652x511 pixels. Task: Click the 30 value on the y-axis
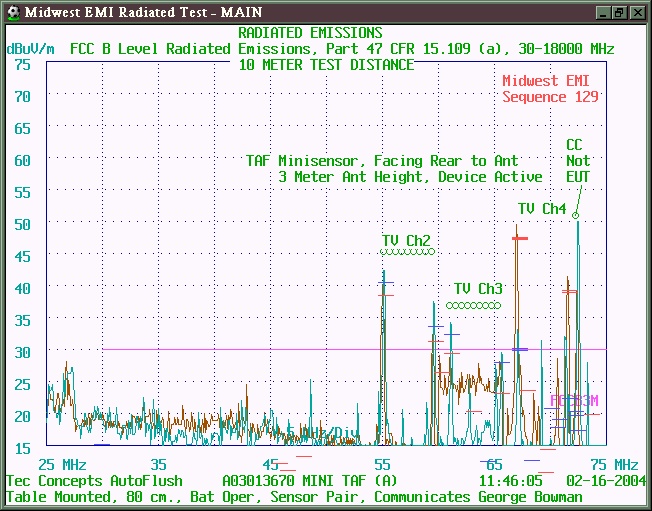[x=22, y=352]
